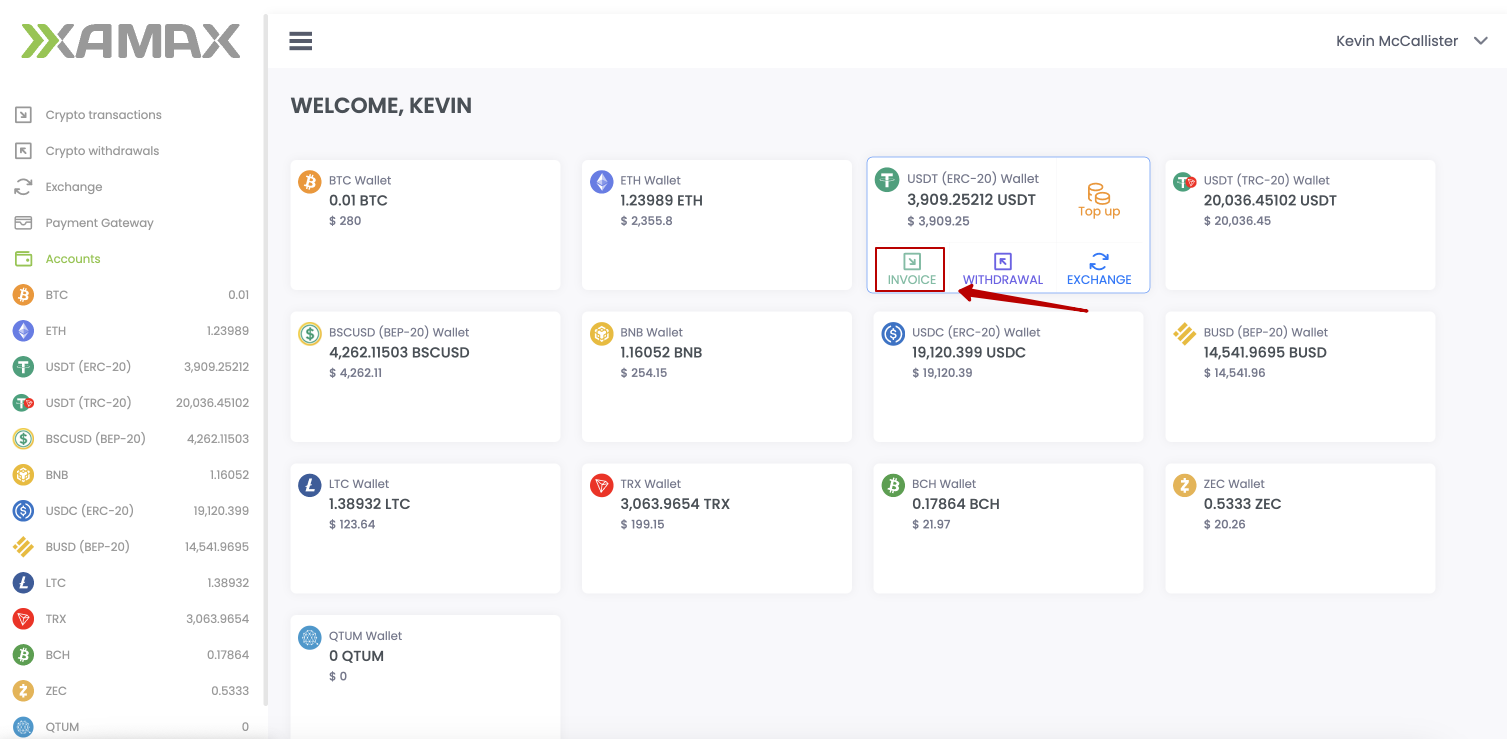Click the TRX coin icon in sidebar

[23, 619]
